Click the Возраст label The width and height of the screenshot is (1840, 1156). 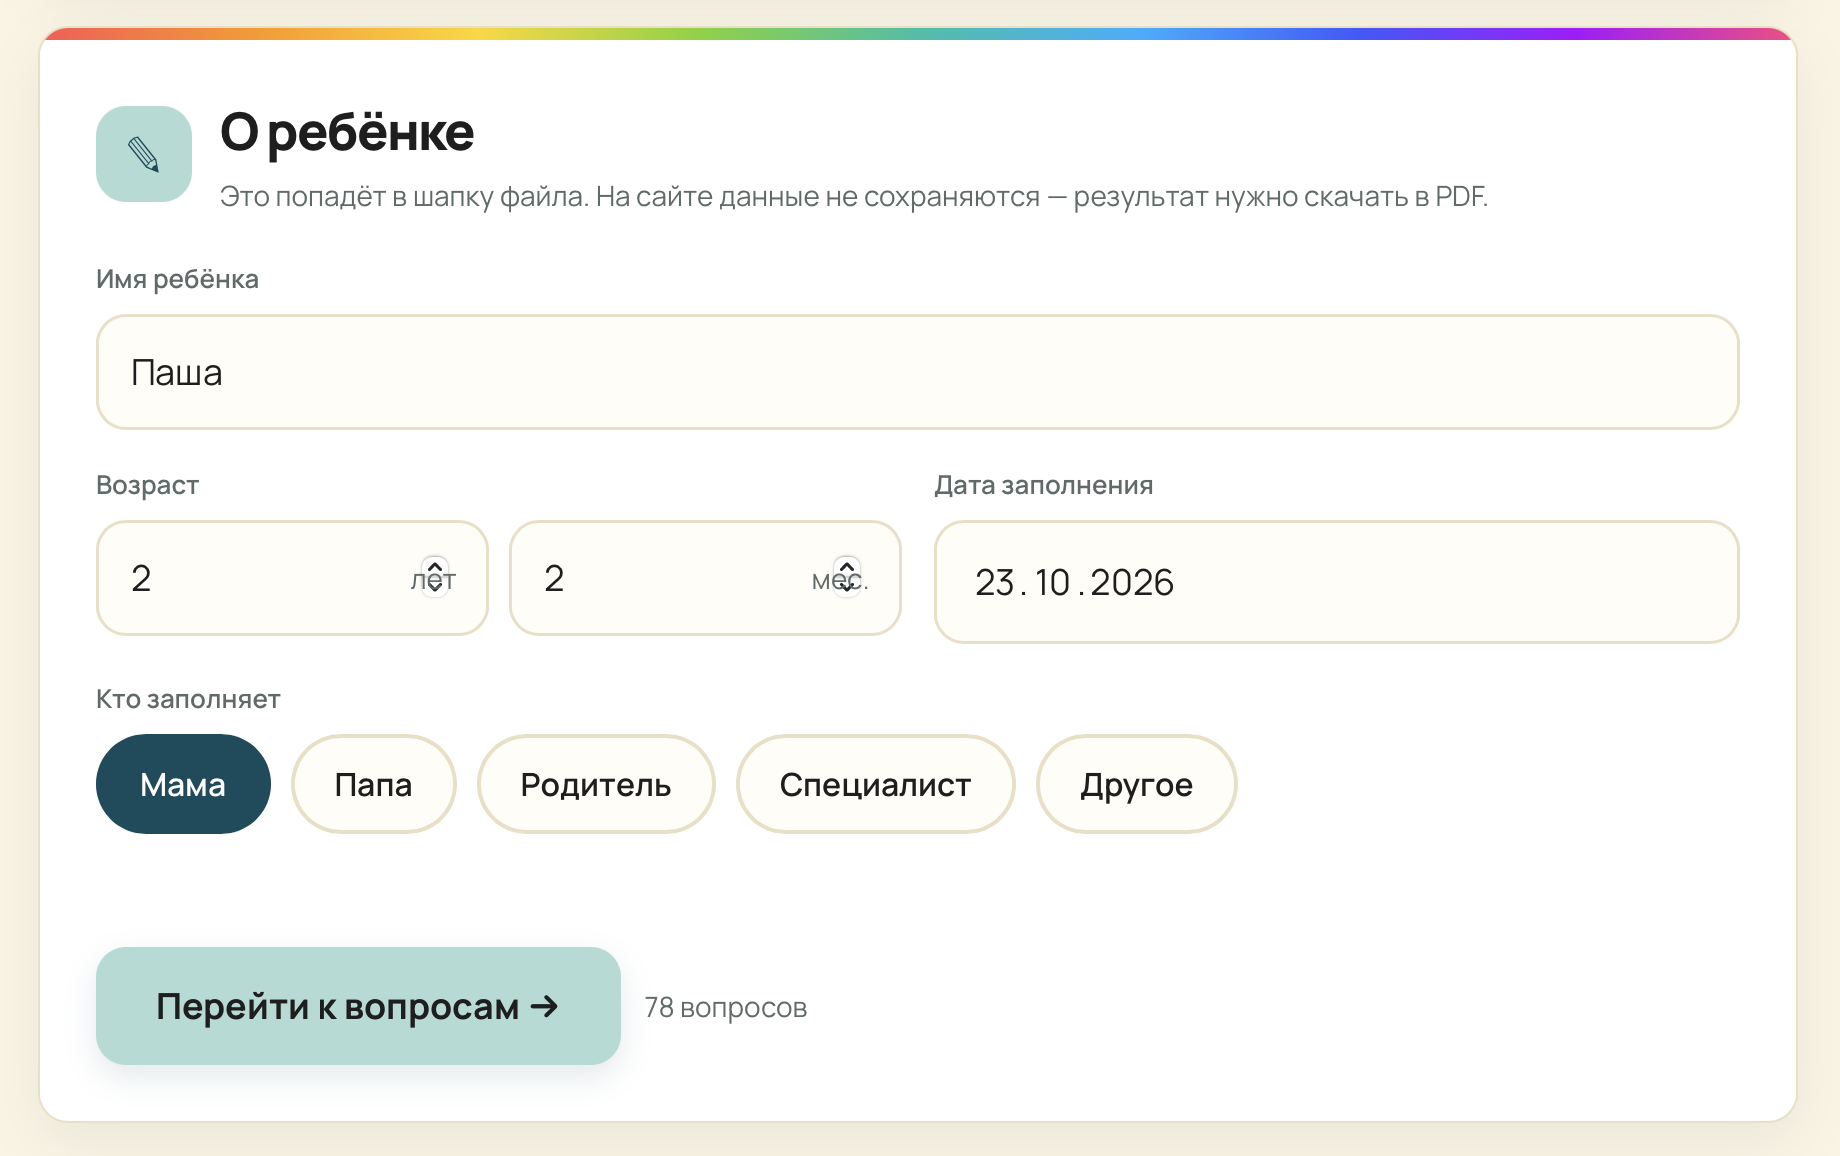tap(147, 485)
